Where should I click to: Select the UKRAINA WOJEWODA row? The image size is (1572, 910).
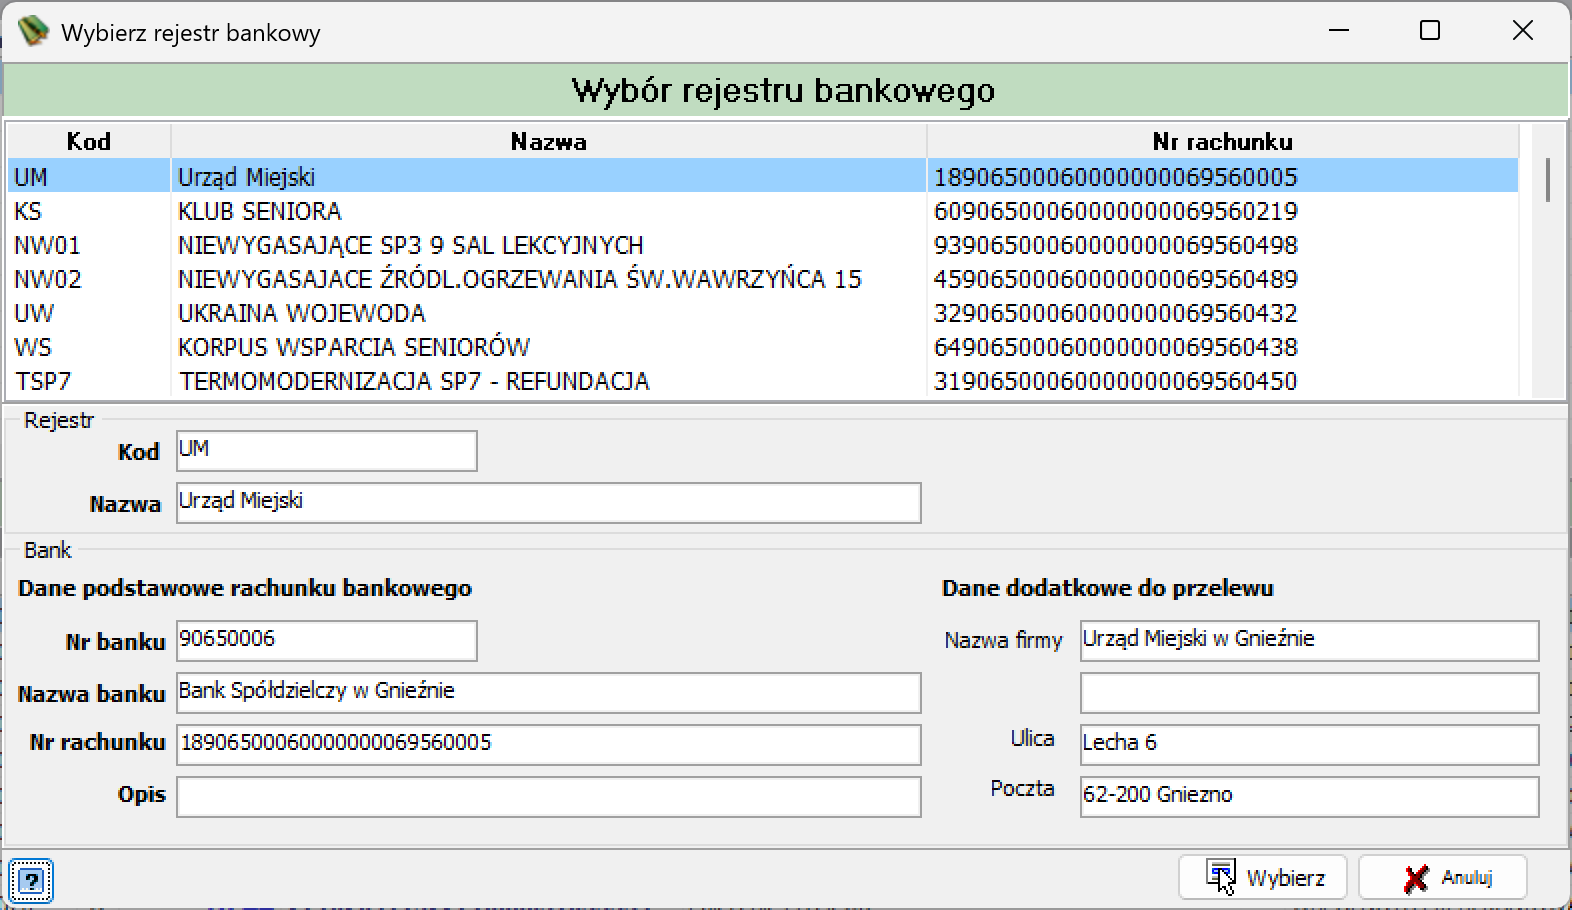(x=763, y=313)
